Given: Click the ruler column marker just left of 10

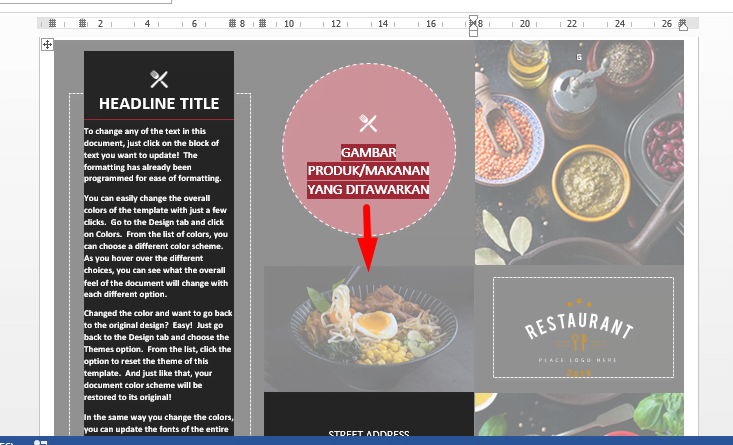Looking at the screenshot, I should click(263, 23).
